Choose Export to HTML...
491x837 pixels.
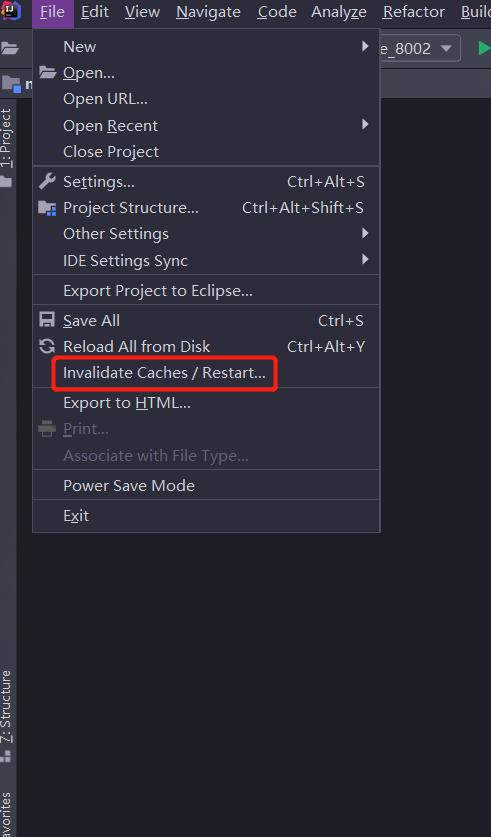point(206,403)
